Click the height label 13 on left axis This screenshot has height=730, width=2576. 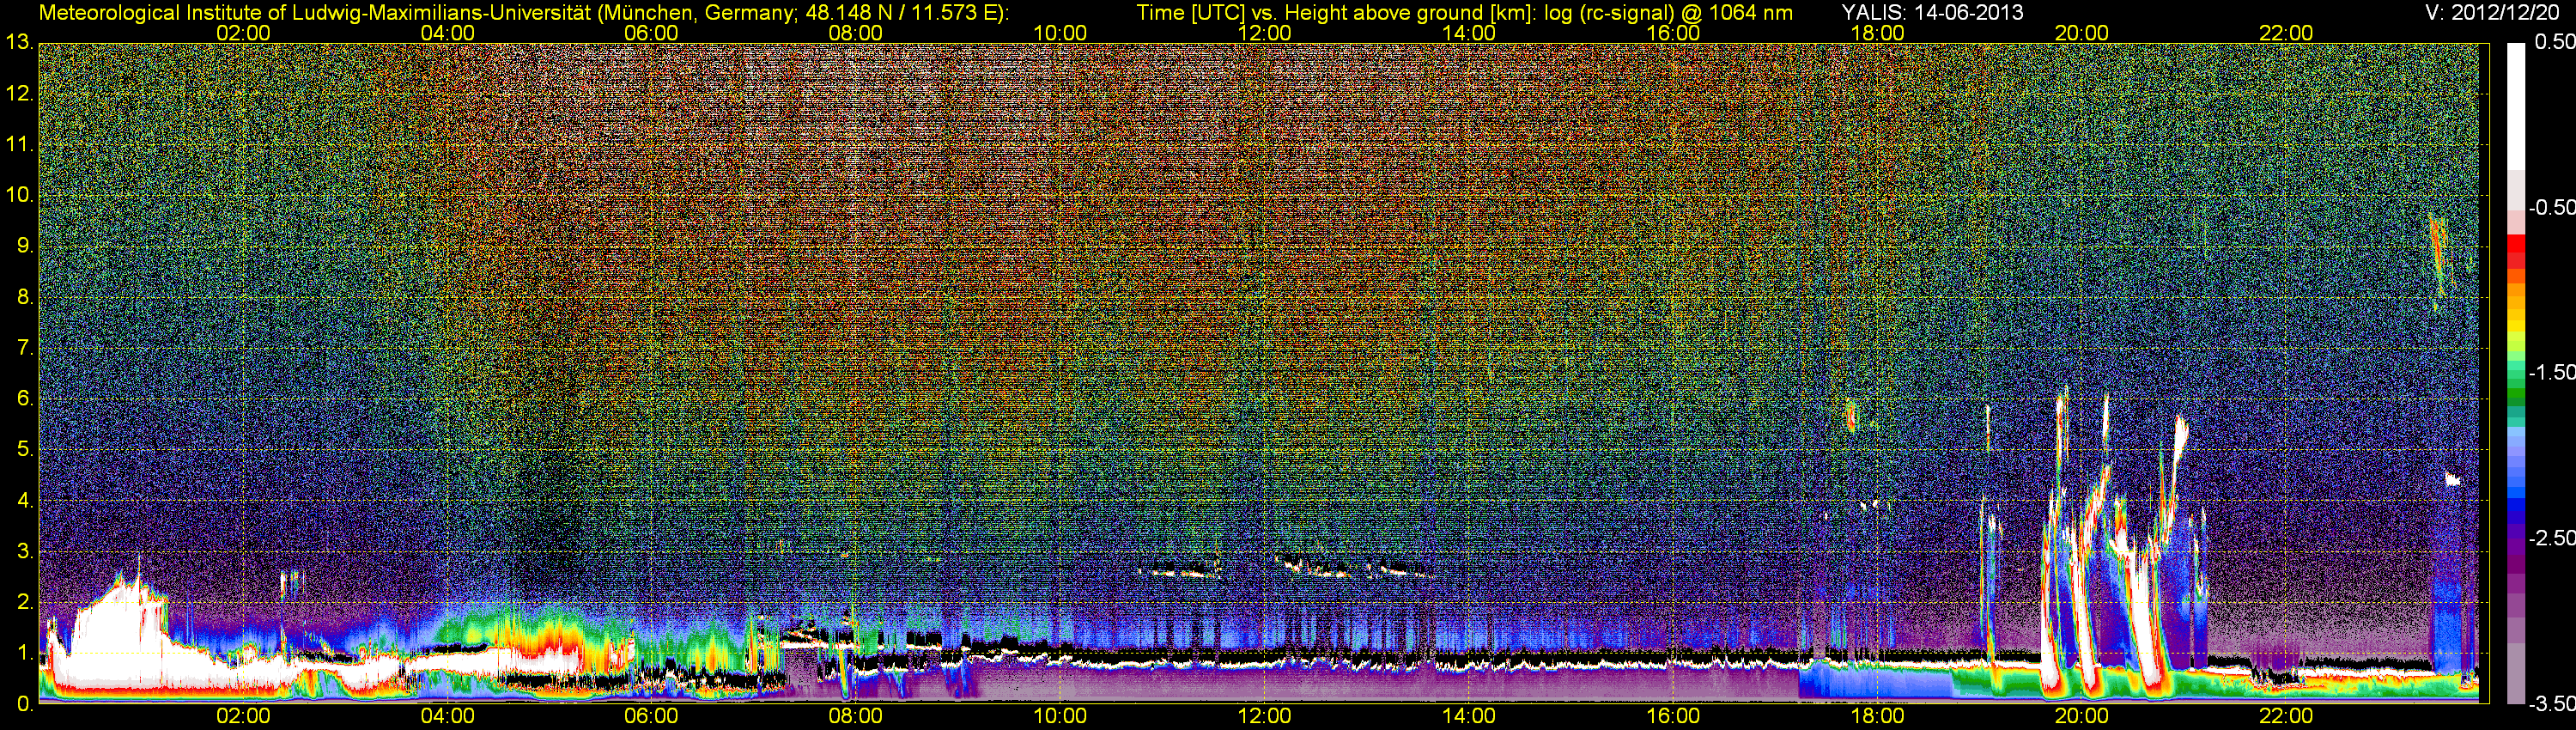(18, 43)
